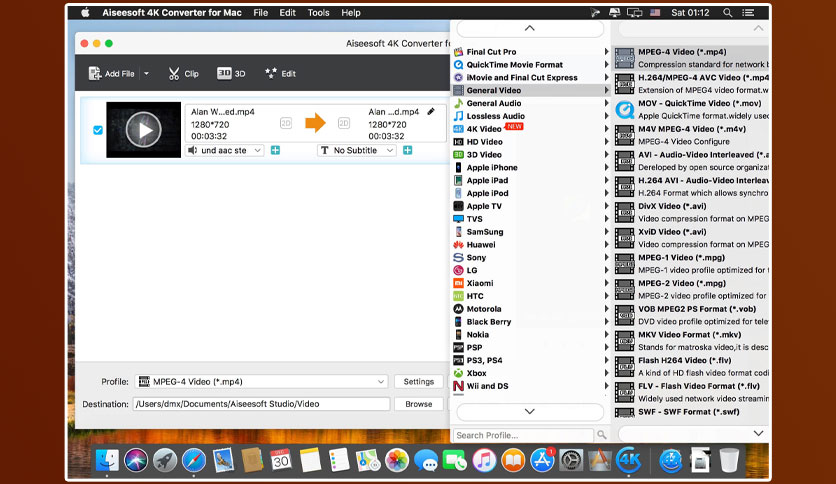The width and height of the screenshot is (836, 484).
Task: Open Photos app from the Dock
Action: point(397,460)
